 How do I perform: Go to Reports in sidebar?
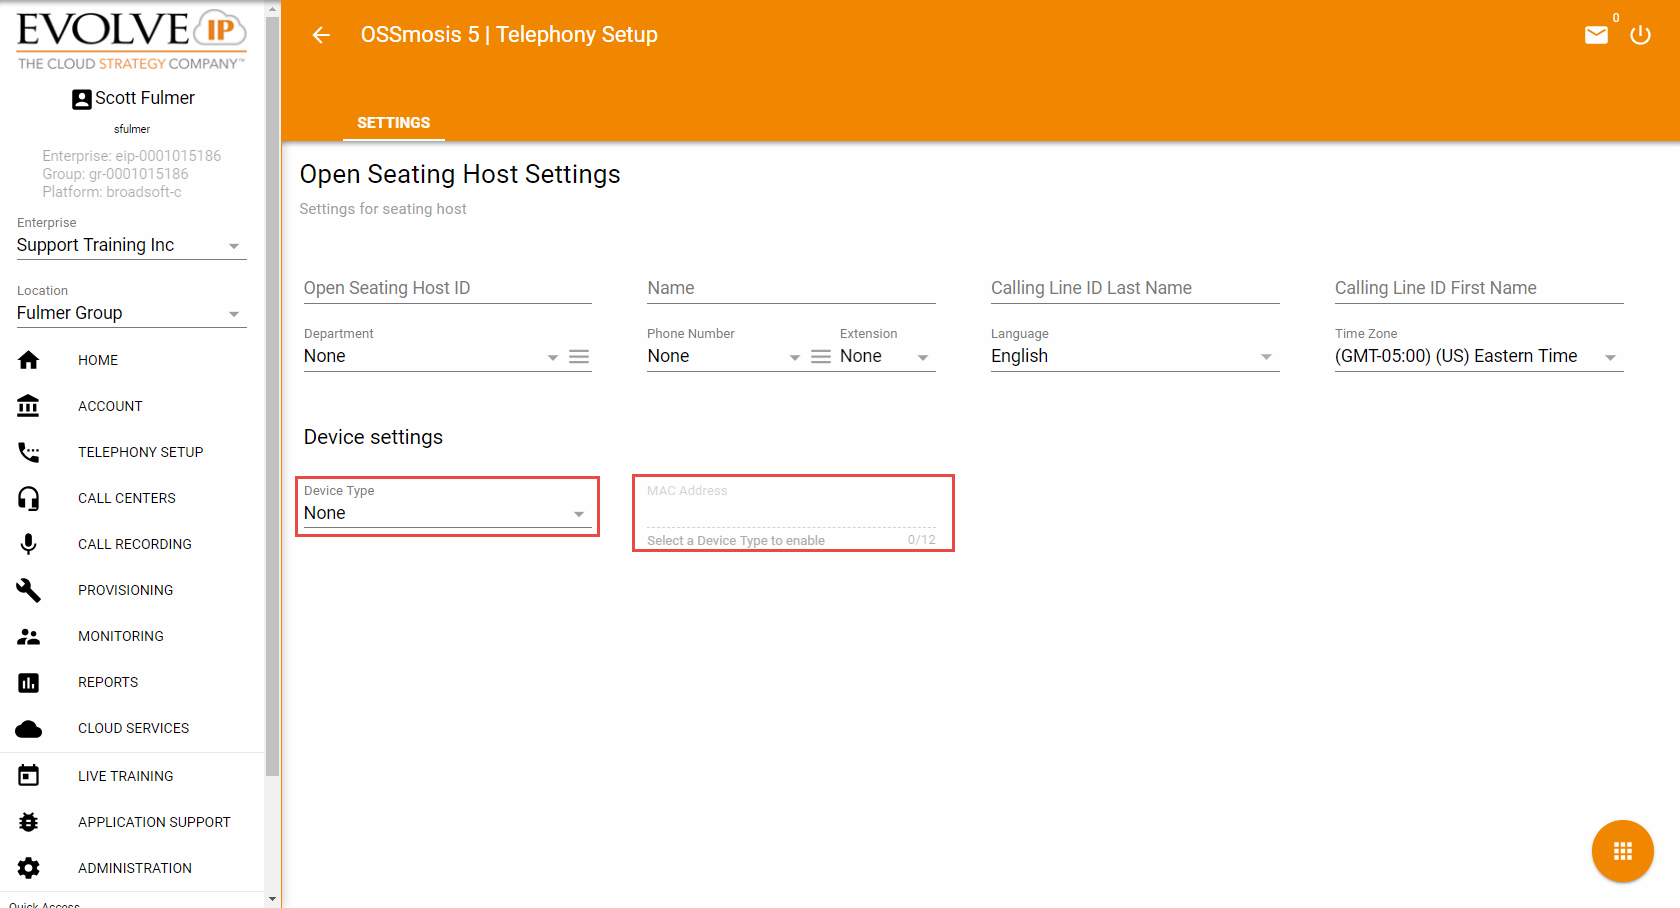pyautogui.click(x=108, y=682)
